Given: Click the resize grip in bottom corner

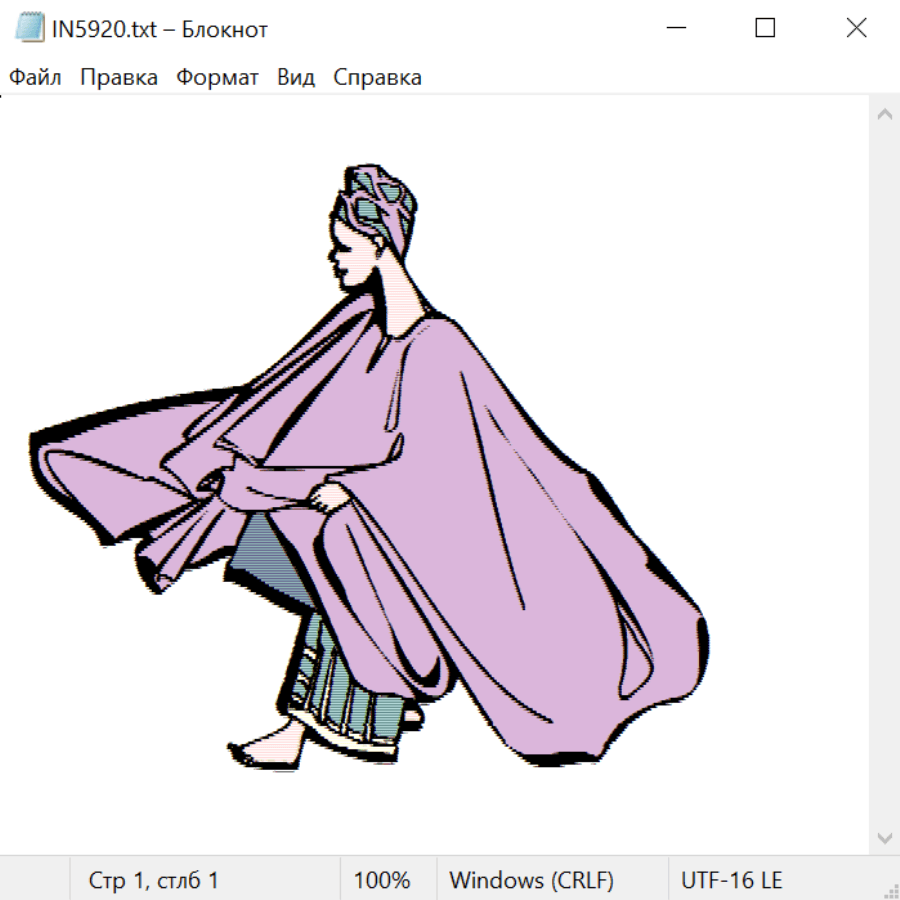Looking at the screenshot, I should tap(890, 890).
